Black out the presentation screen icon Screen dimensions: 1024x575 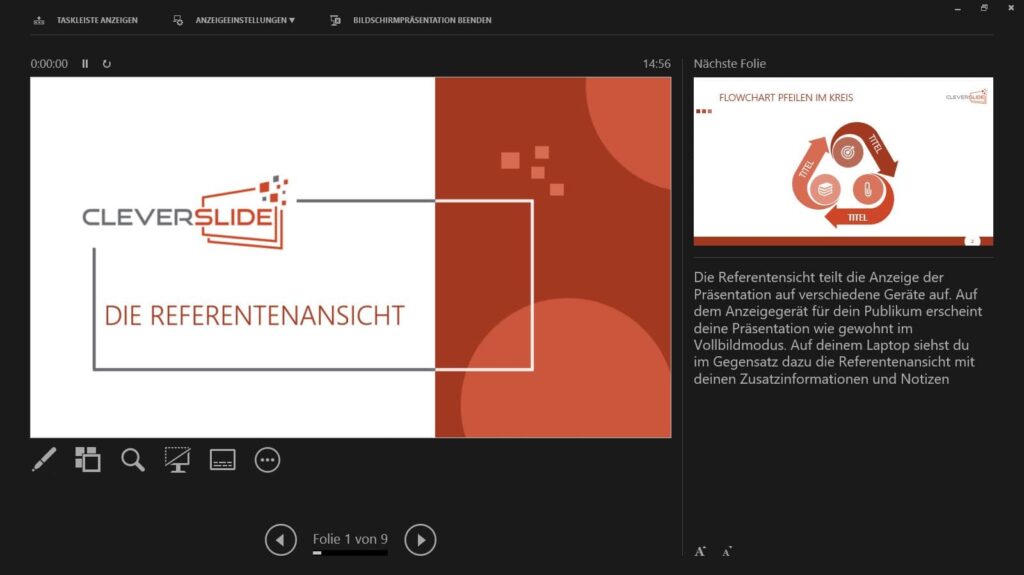178,459
